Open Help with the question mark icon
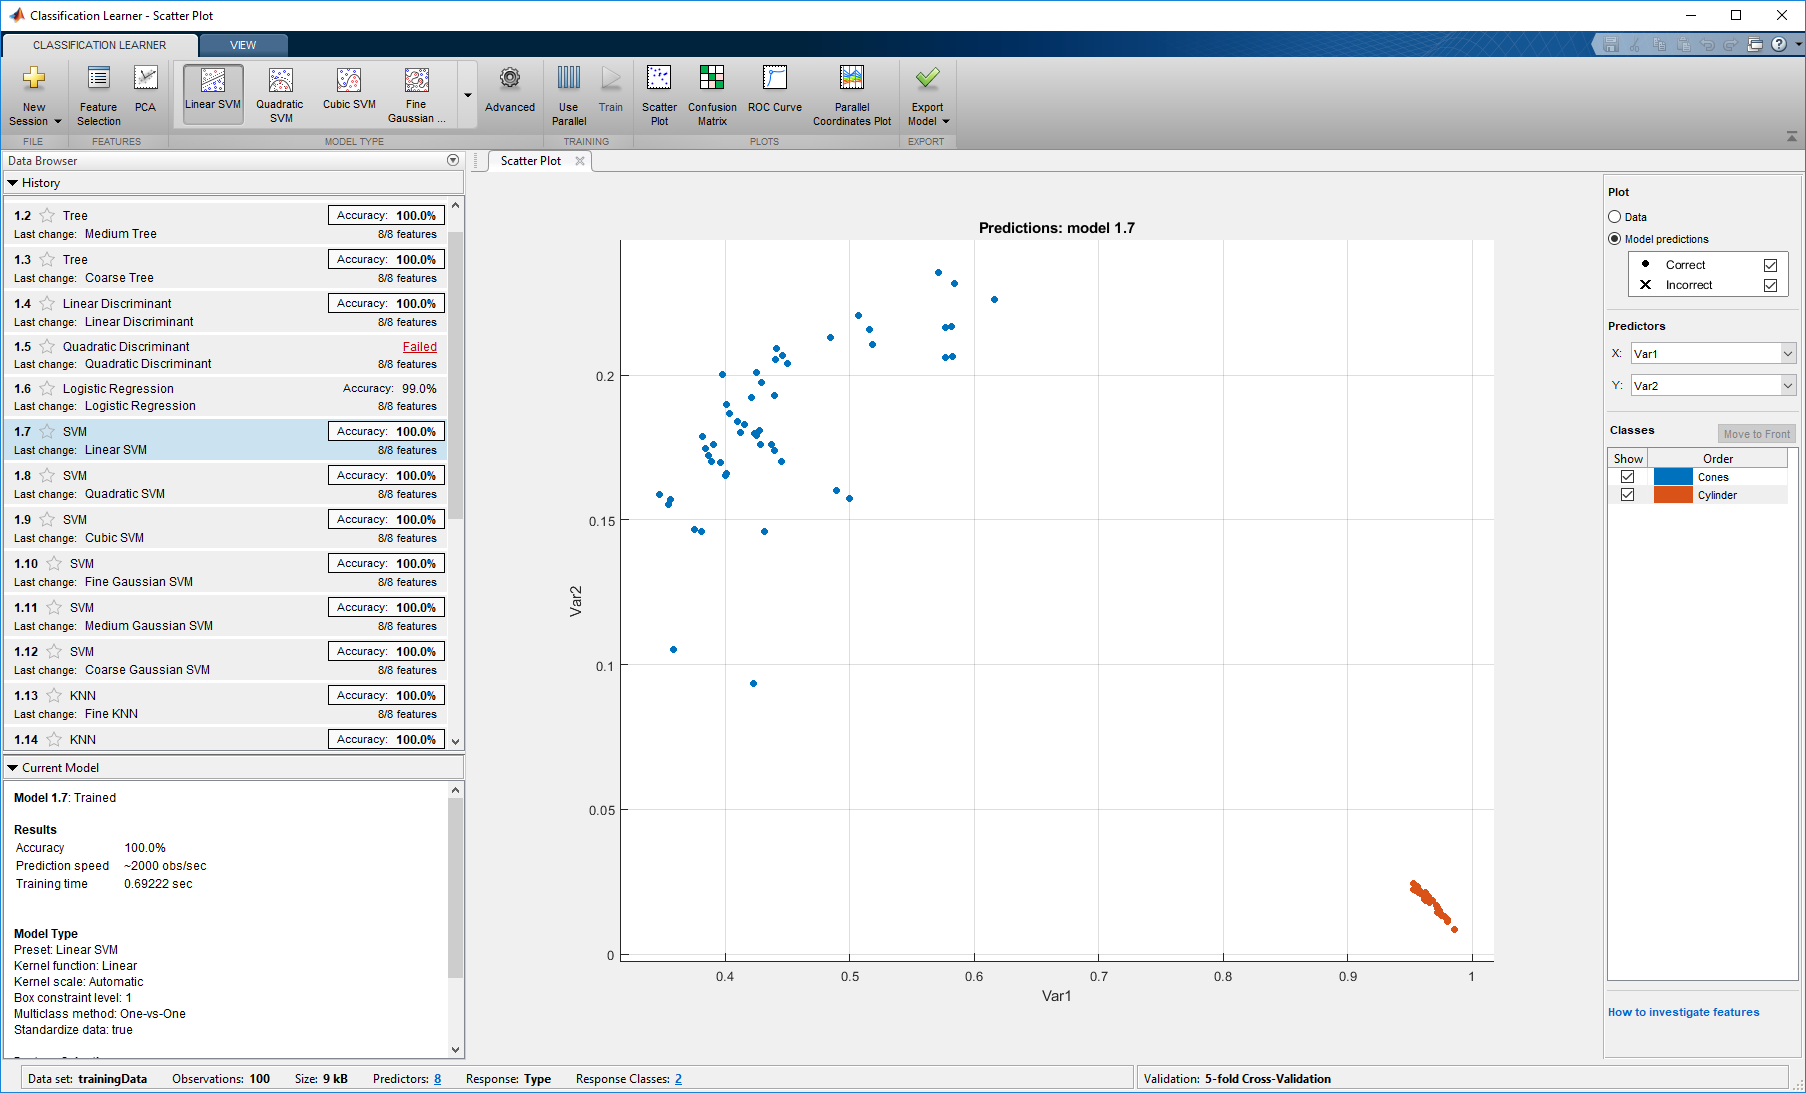 1779,44
